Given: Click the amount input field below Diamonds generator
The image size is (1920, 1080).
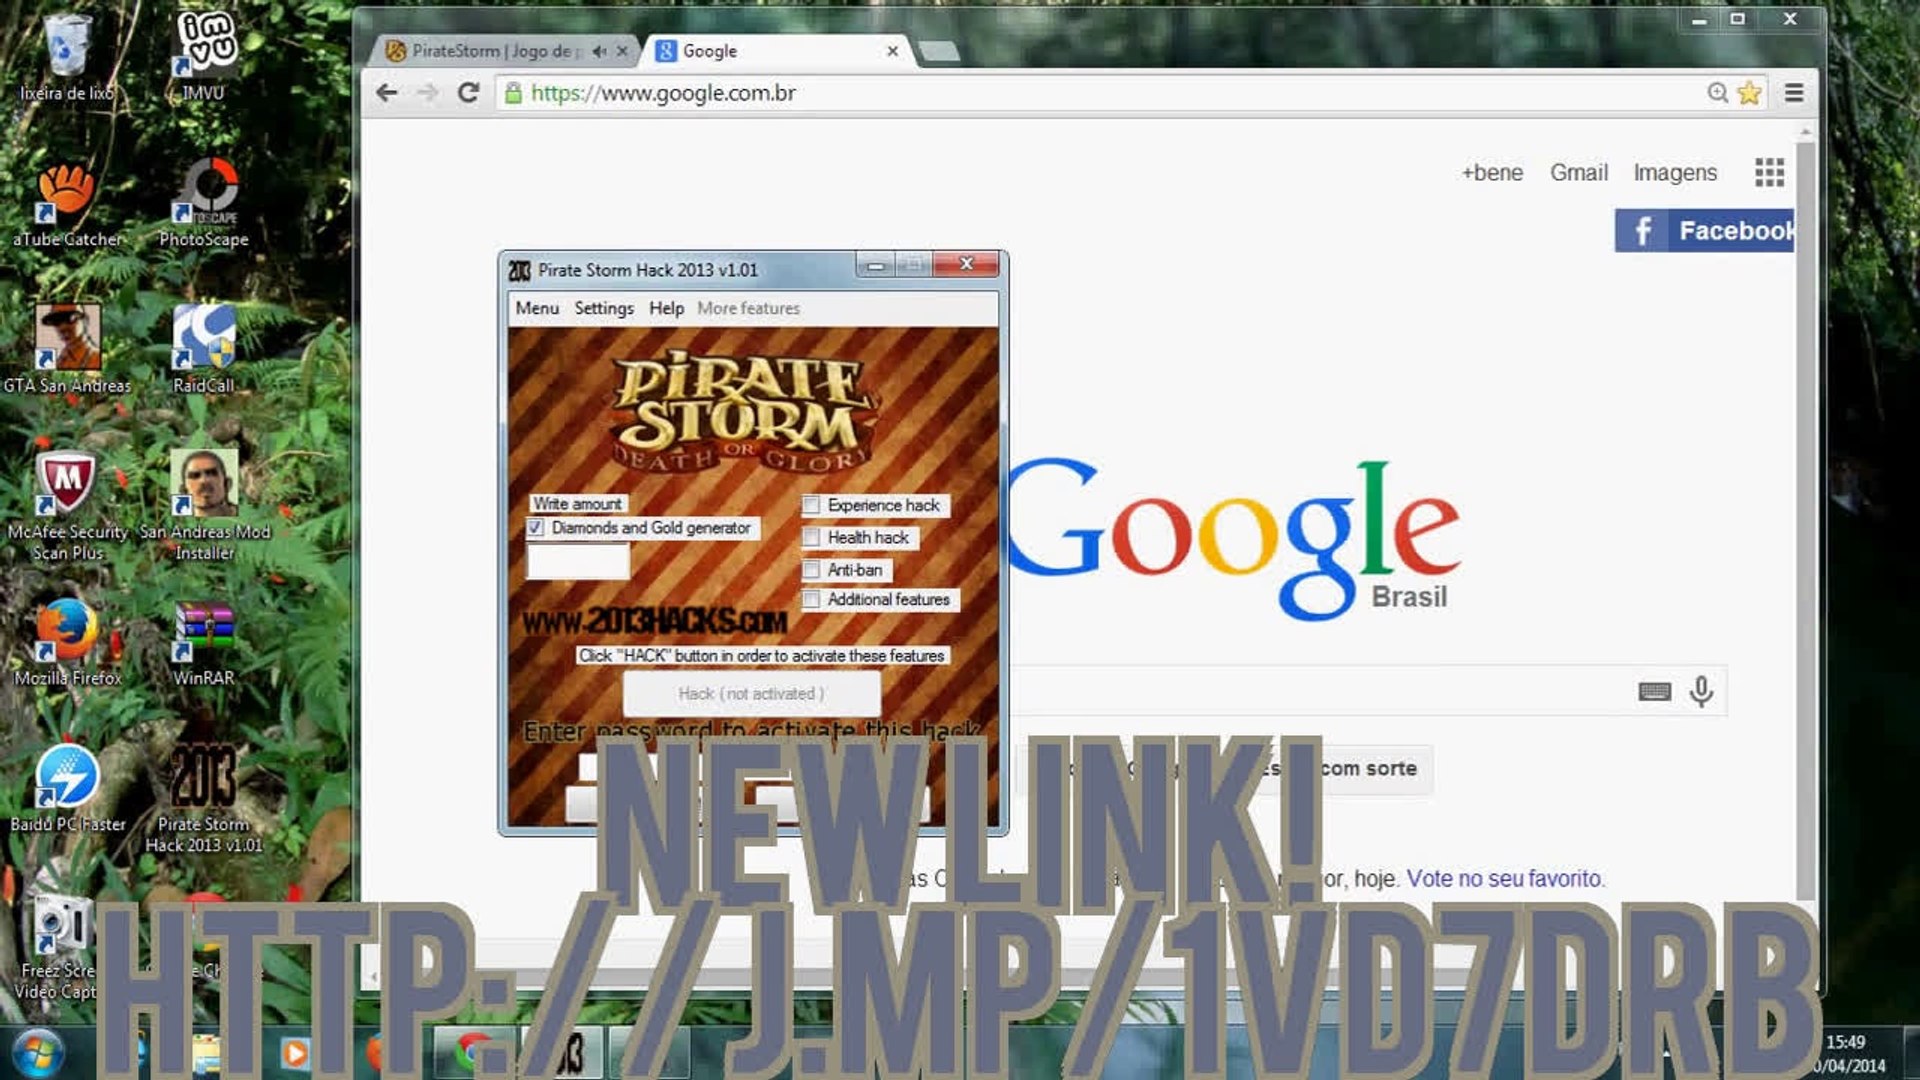Looking at the screenshot, I should pyautogui.click(x=578, y=562).
